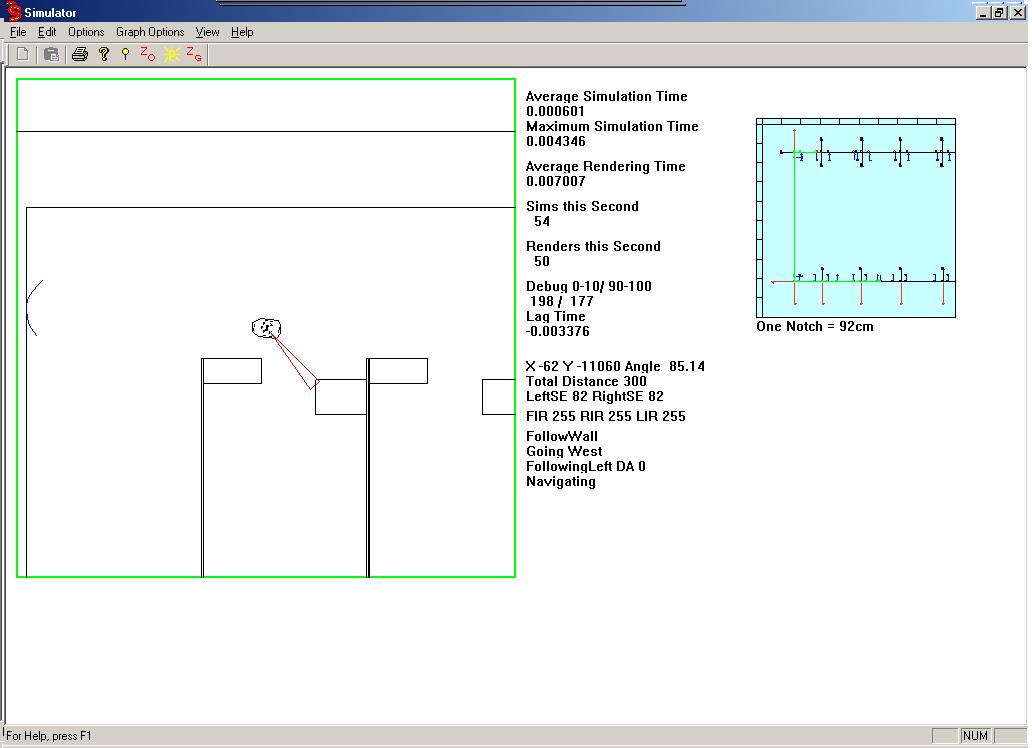Click the New document toolbar icon

pyautogui.click(x=22, y=55)
